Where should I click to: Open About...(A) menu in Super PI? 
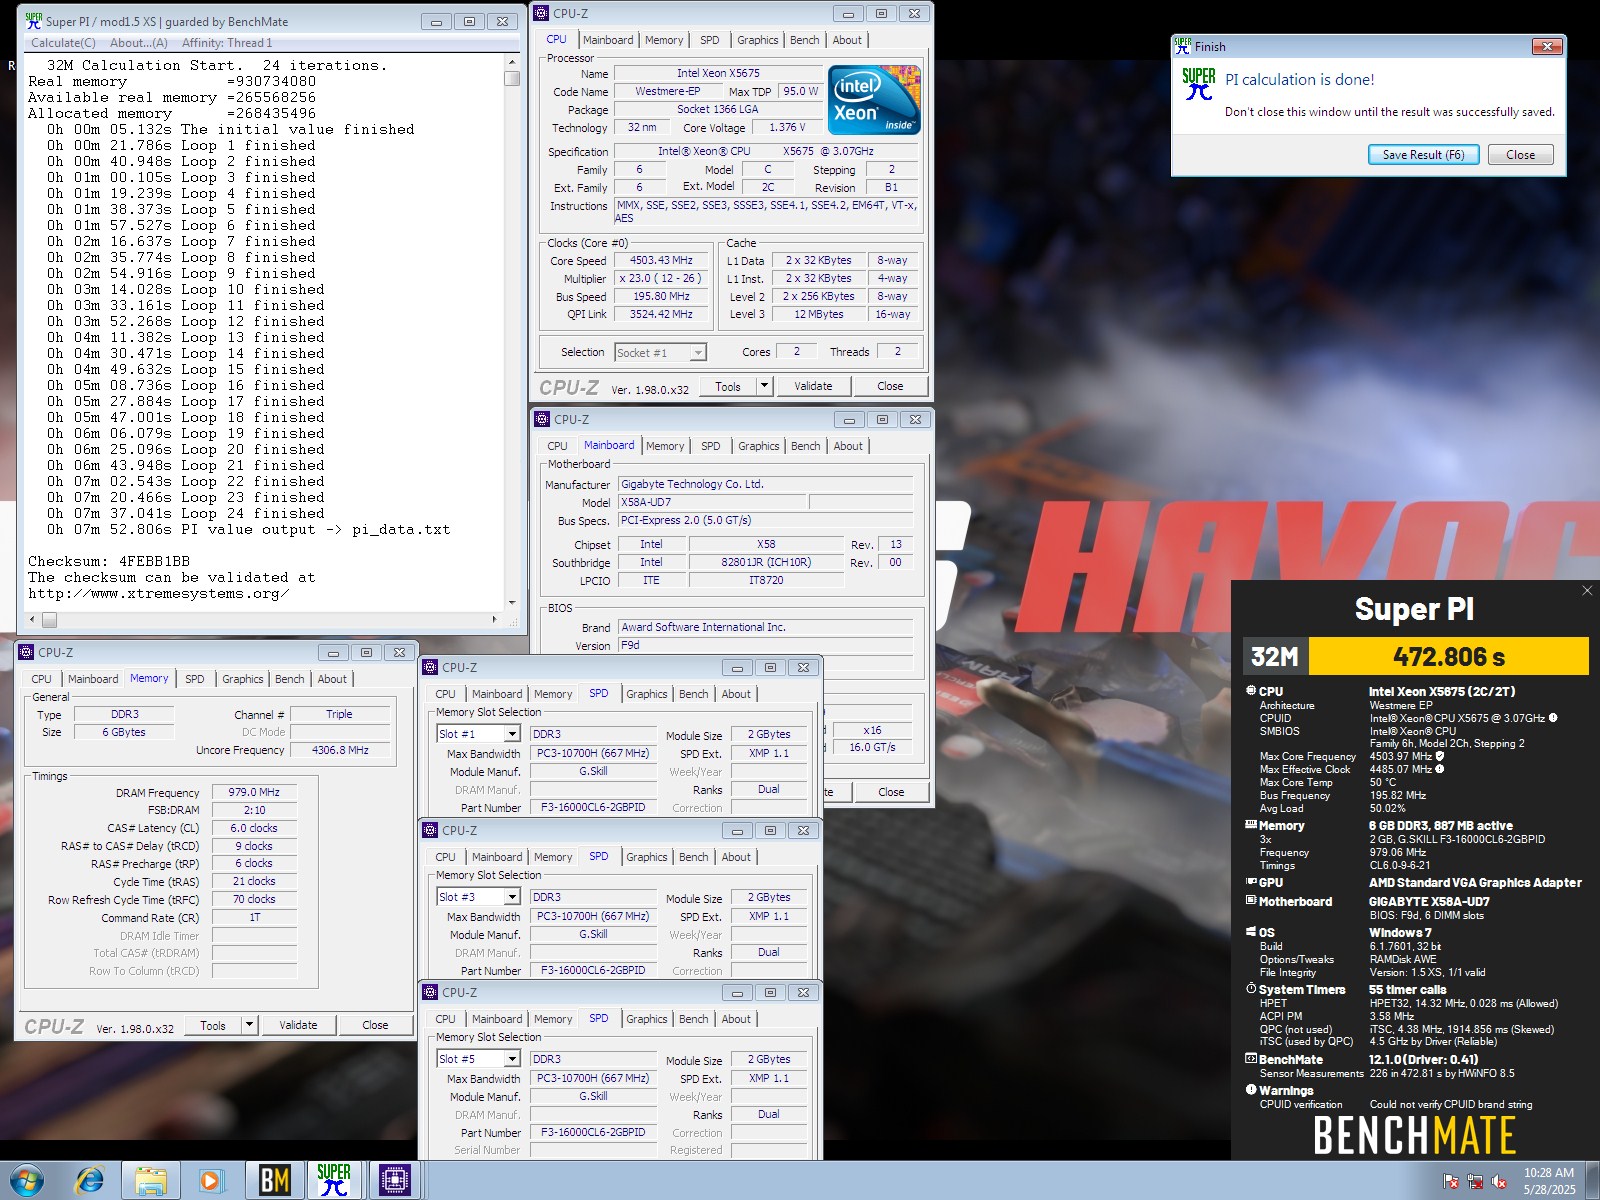pos(139,43)
